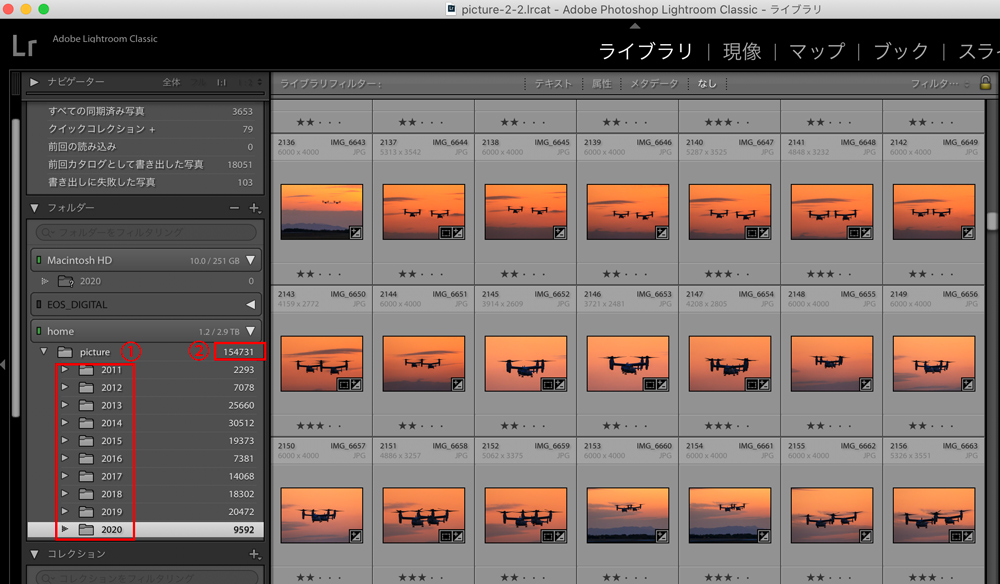Screen dimensions: 1000x584
Task: Click the padlock icon on the library filter bar
Action: point(987,84)
